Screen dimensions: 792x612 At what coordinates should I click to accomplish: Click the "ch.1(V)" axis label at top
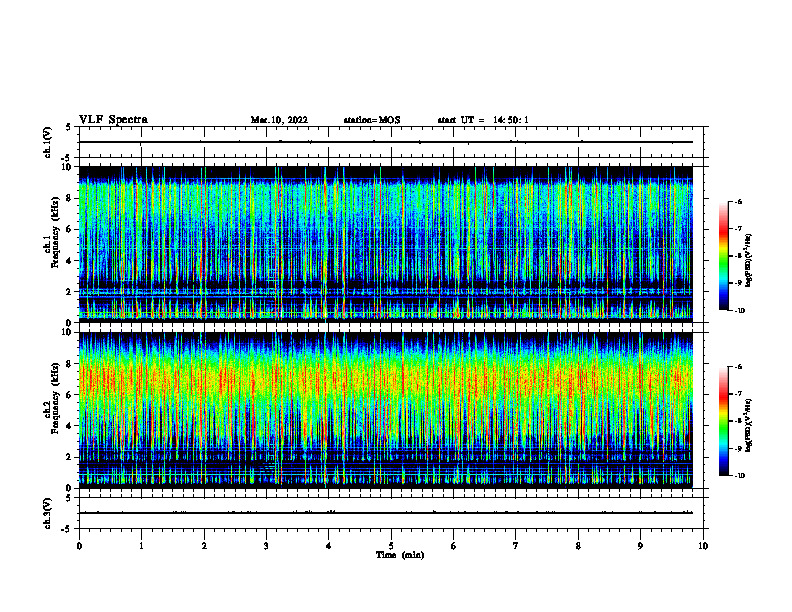(x=48, y=142)
